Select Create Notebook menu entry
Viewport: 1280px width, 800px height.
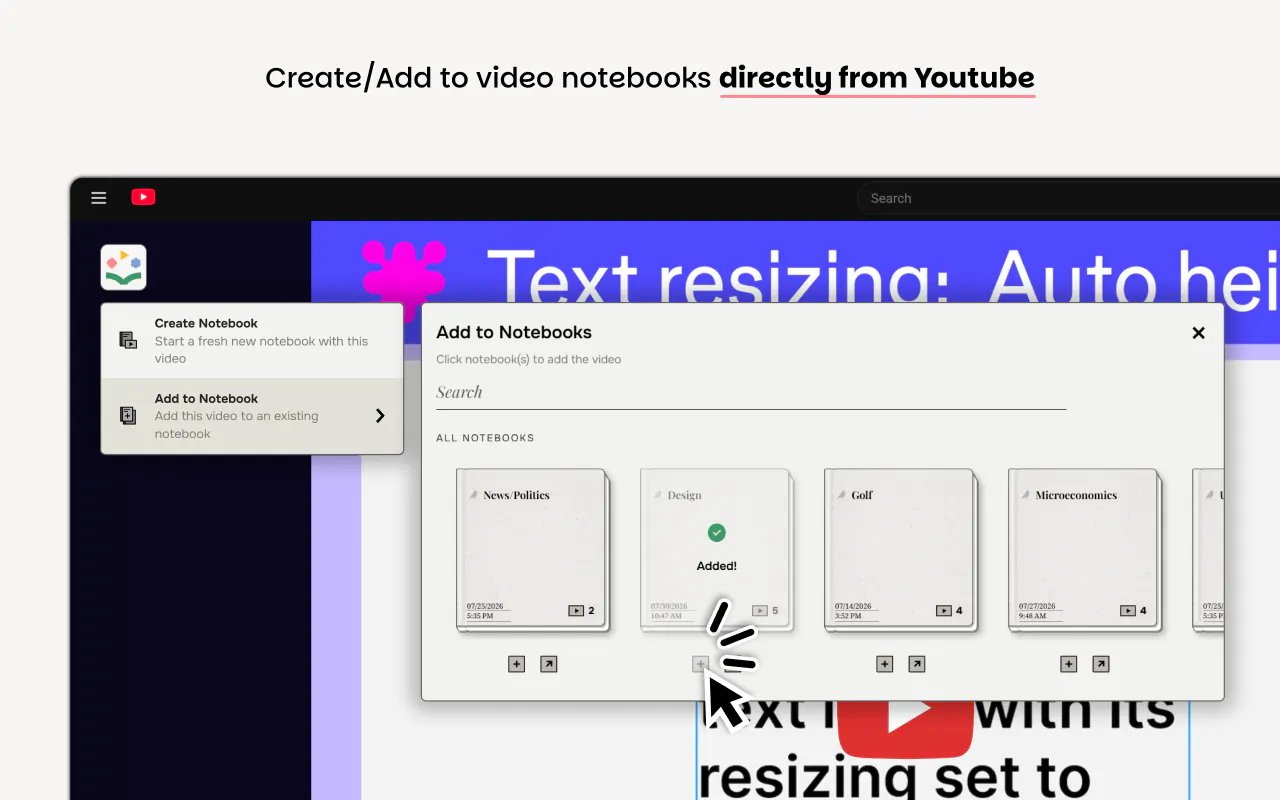[x=252, y=341]
